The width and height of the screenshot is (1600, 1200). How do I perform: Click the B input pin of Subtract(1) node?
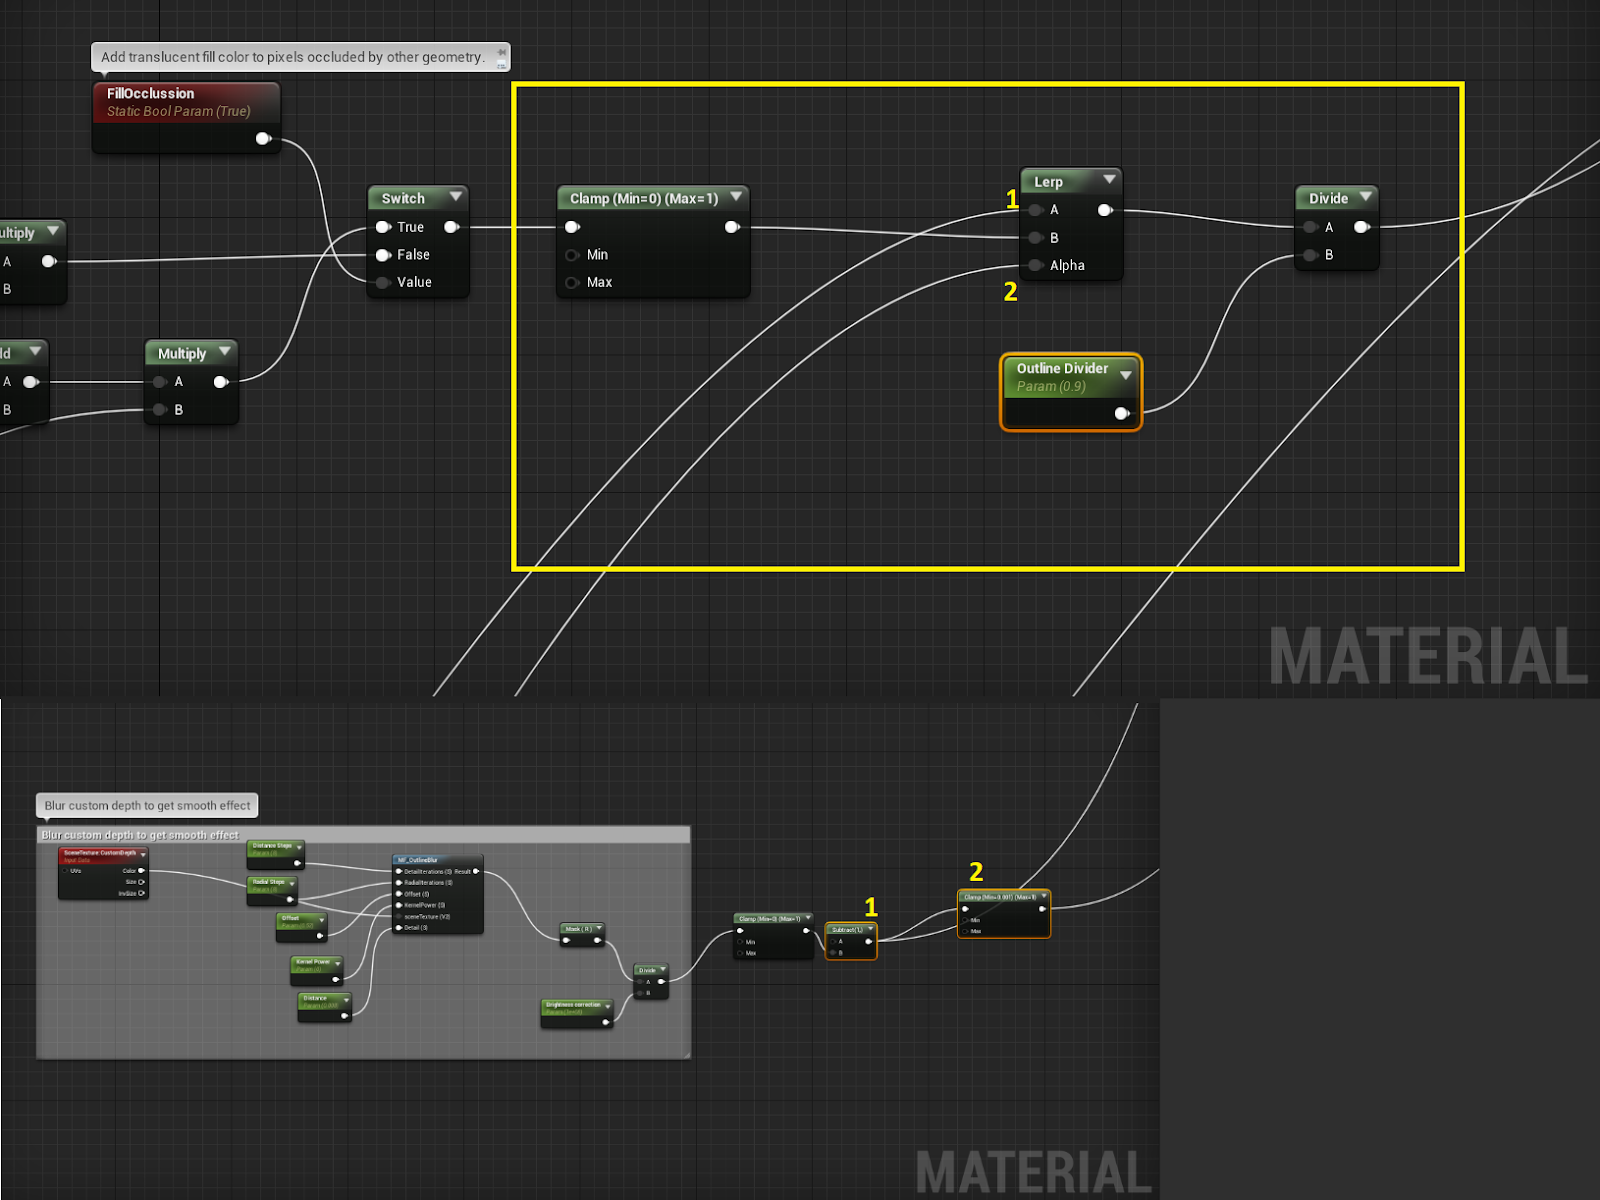833,953
